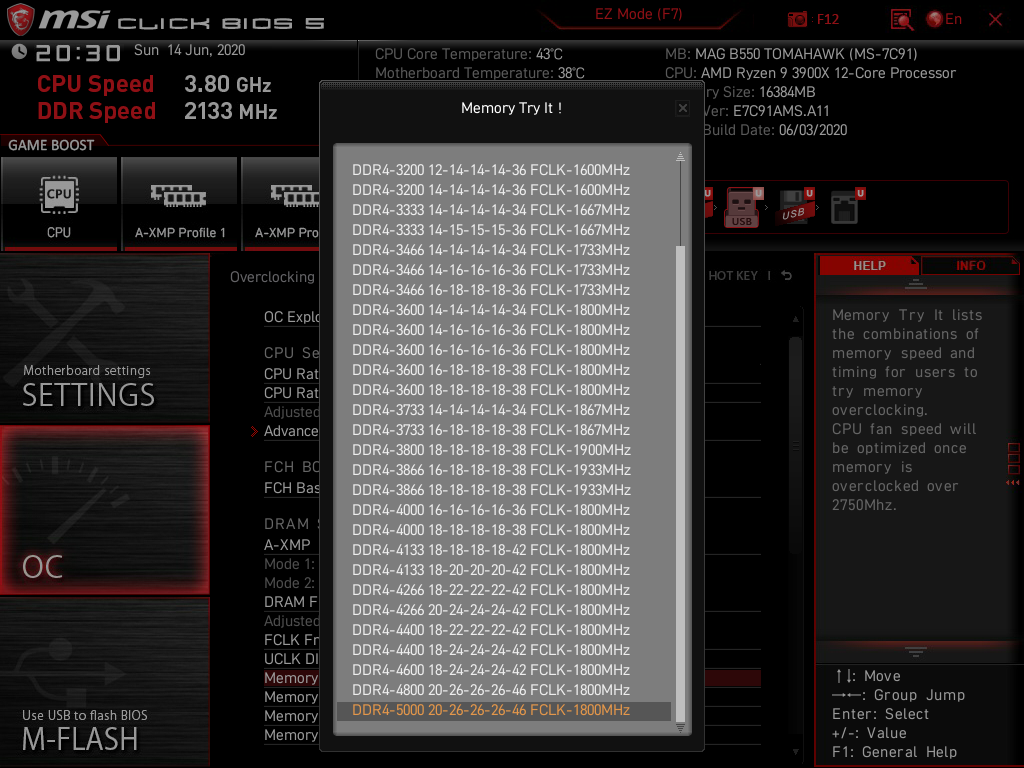Click the HOT KEY link
This screenshot has height=768, width=1024.
pos(733,276)
